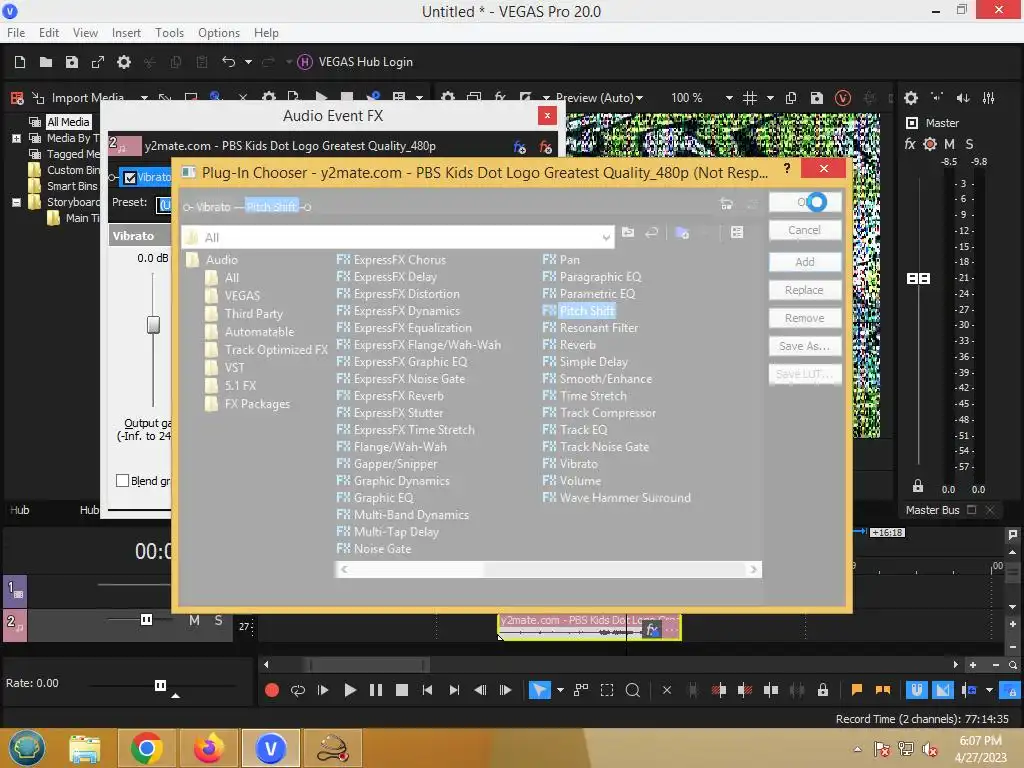
Task: Open Master bus automation settings icon
Action: tap(930, 144)
